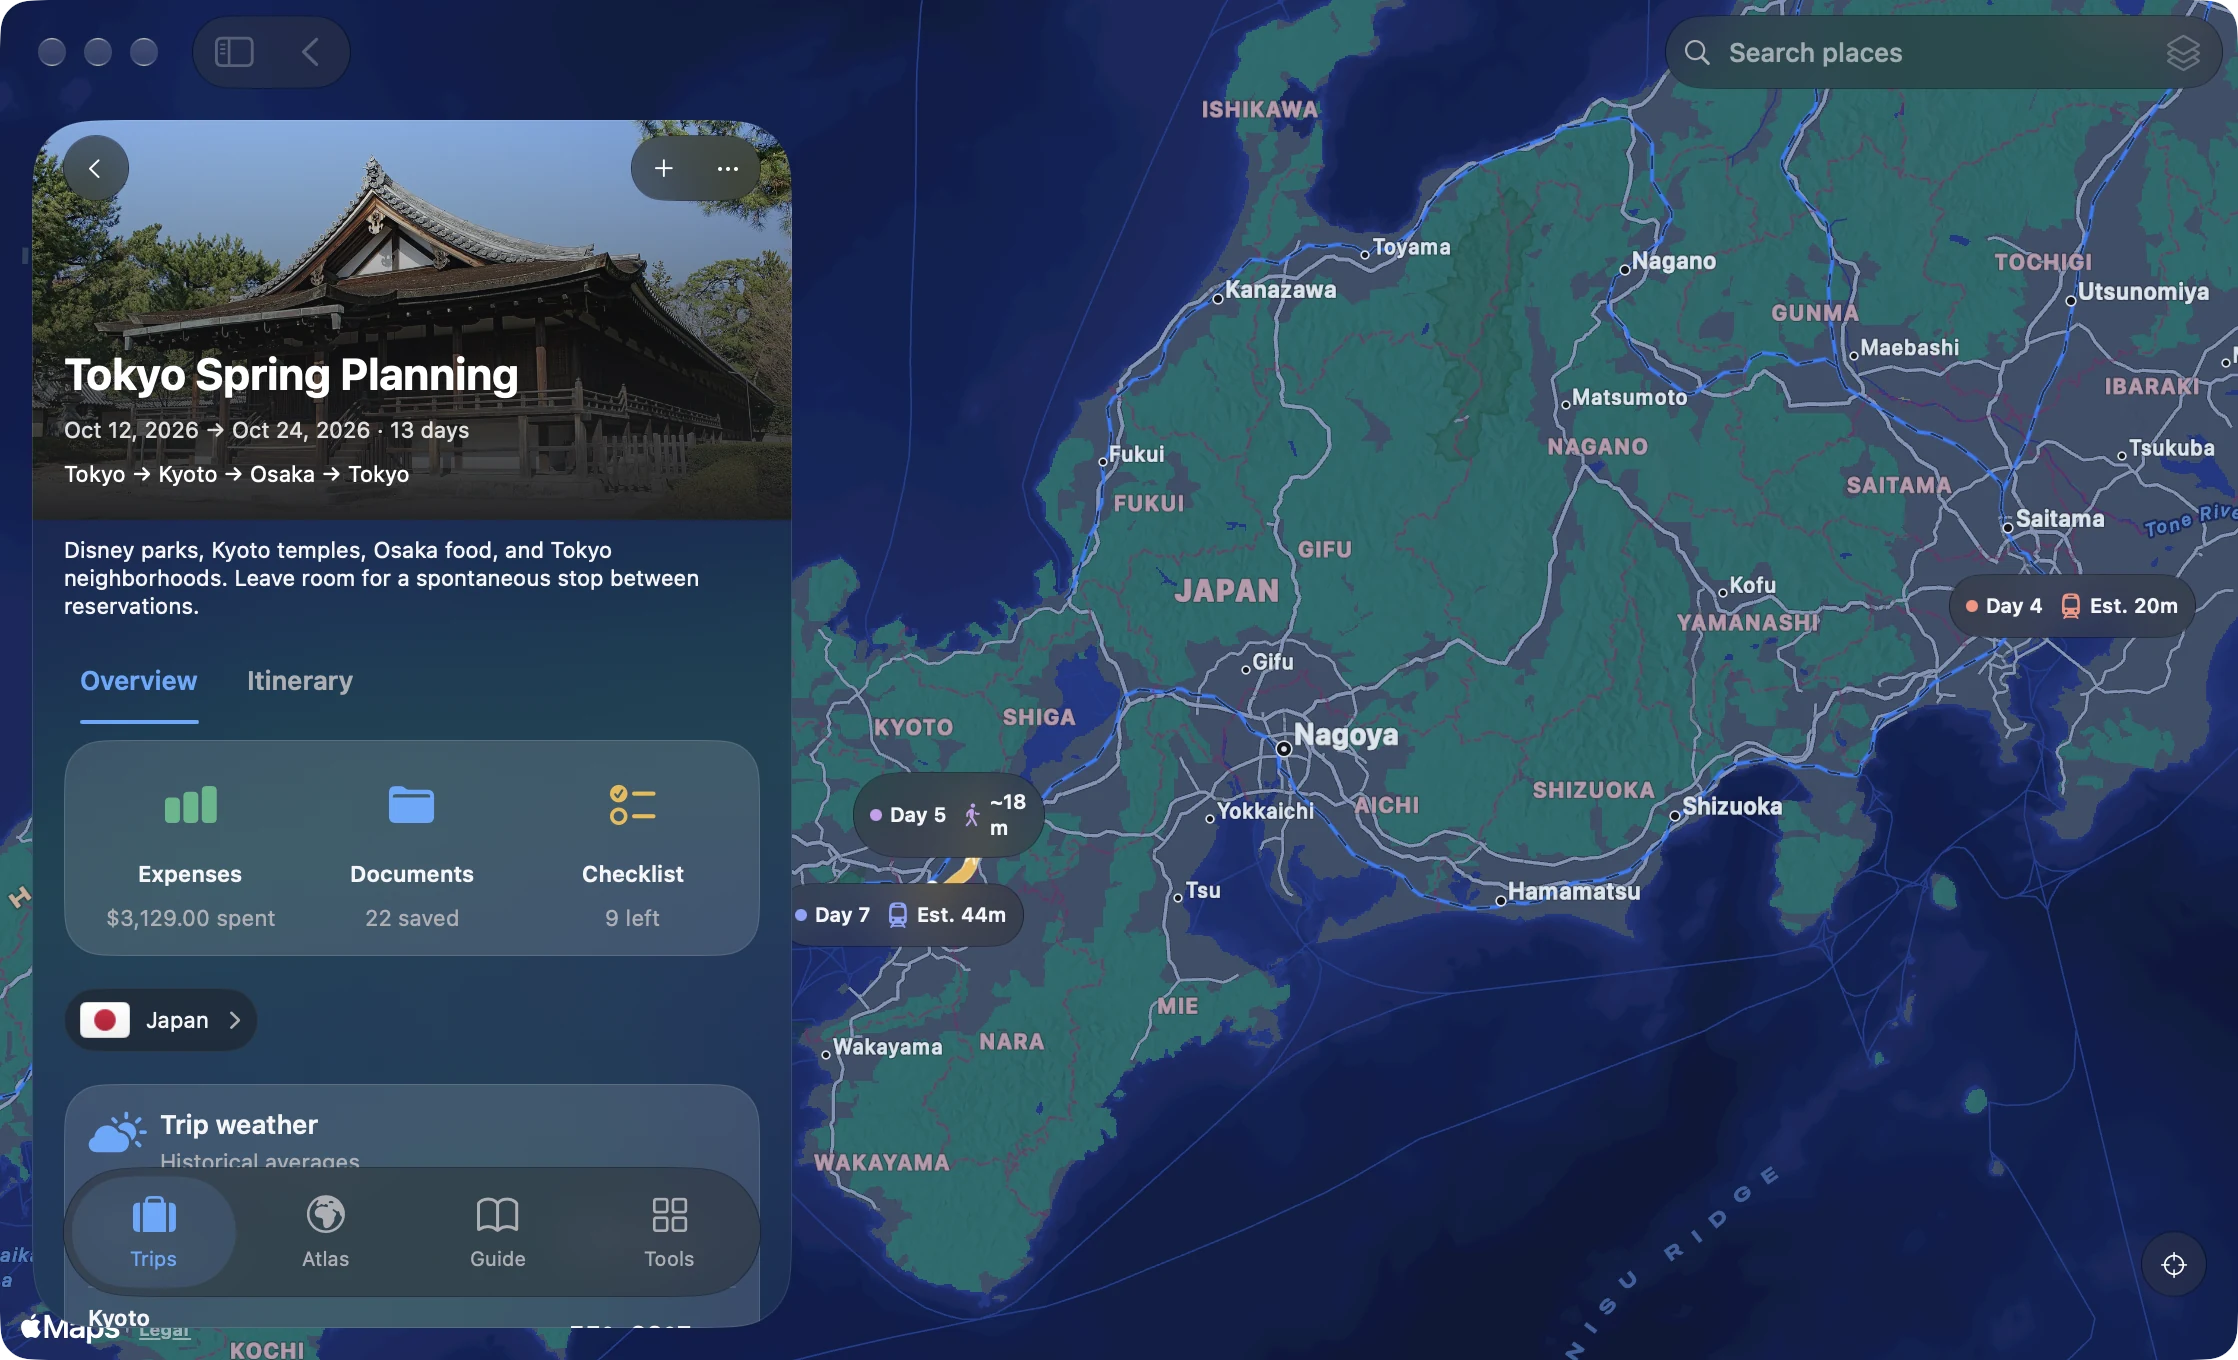Click the Trip weather cloud-sun icon
The width and height of the screenshot is (2238, 1360).
(117, 1133)
